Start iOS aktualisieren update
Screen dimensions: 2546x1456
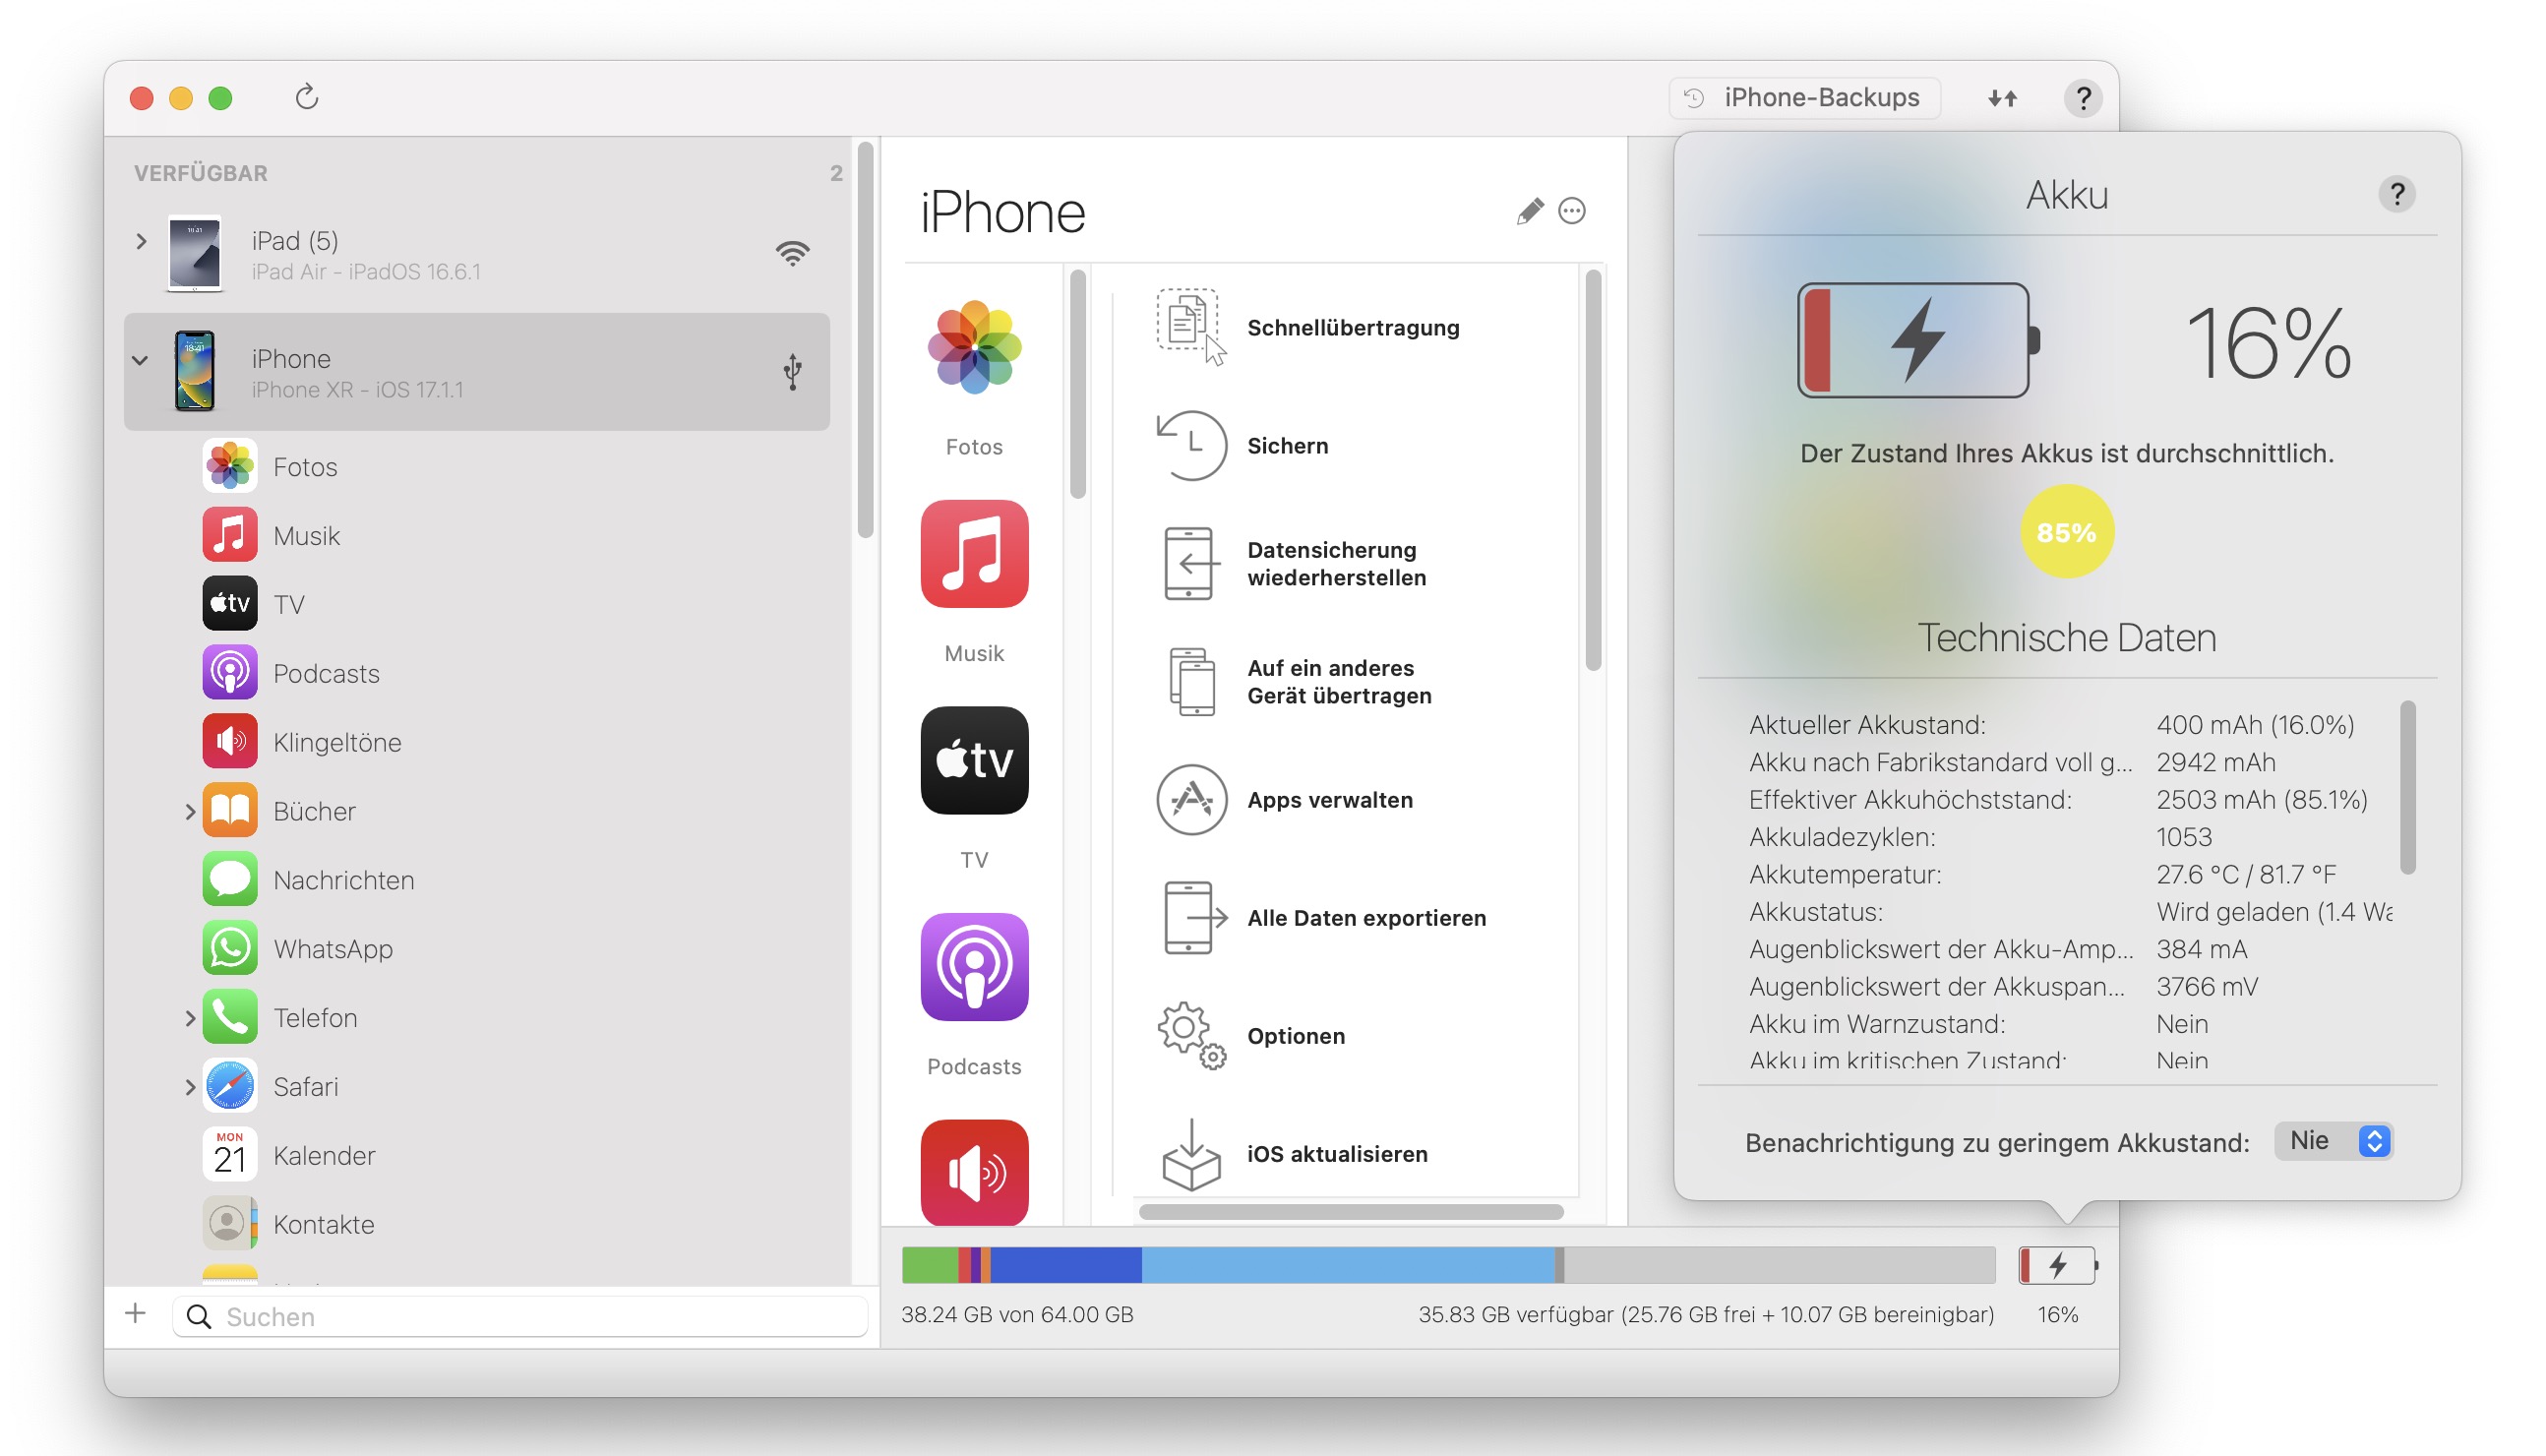pyautogui.click(x=1337, y=1153)
